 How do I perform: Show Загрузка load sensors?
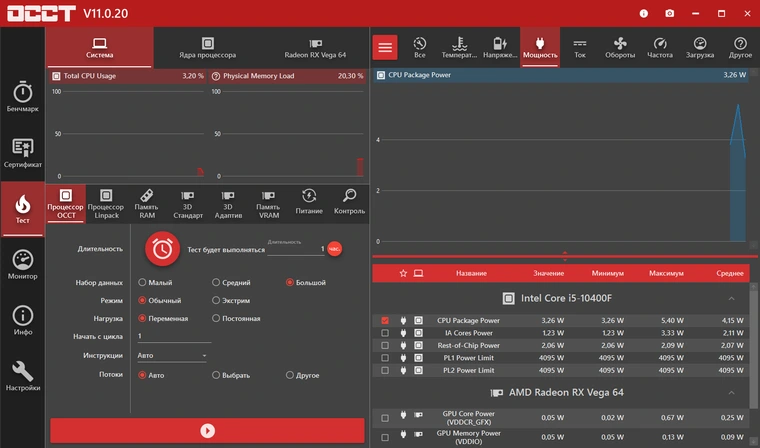700,48
